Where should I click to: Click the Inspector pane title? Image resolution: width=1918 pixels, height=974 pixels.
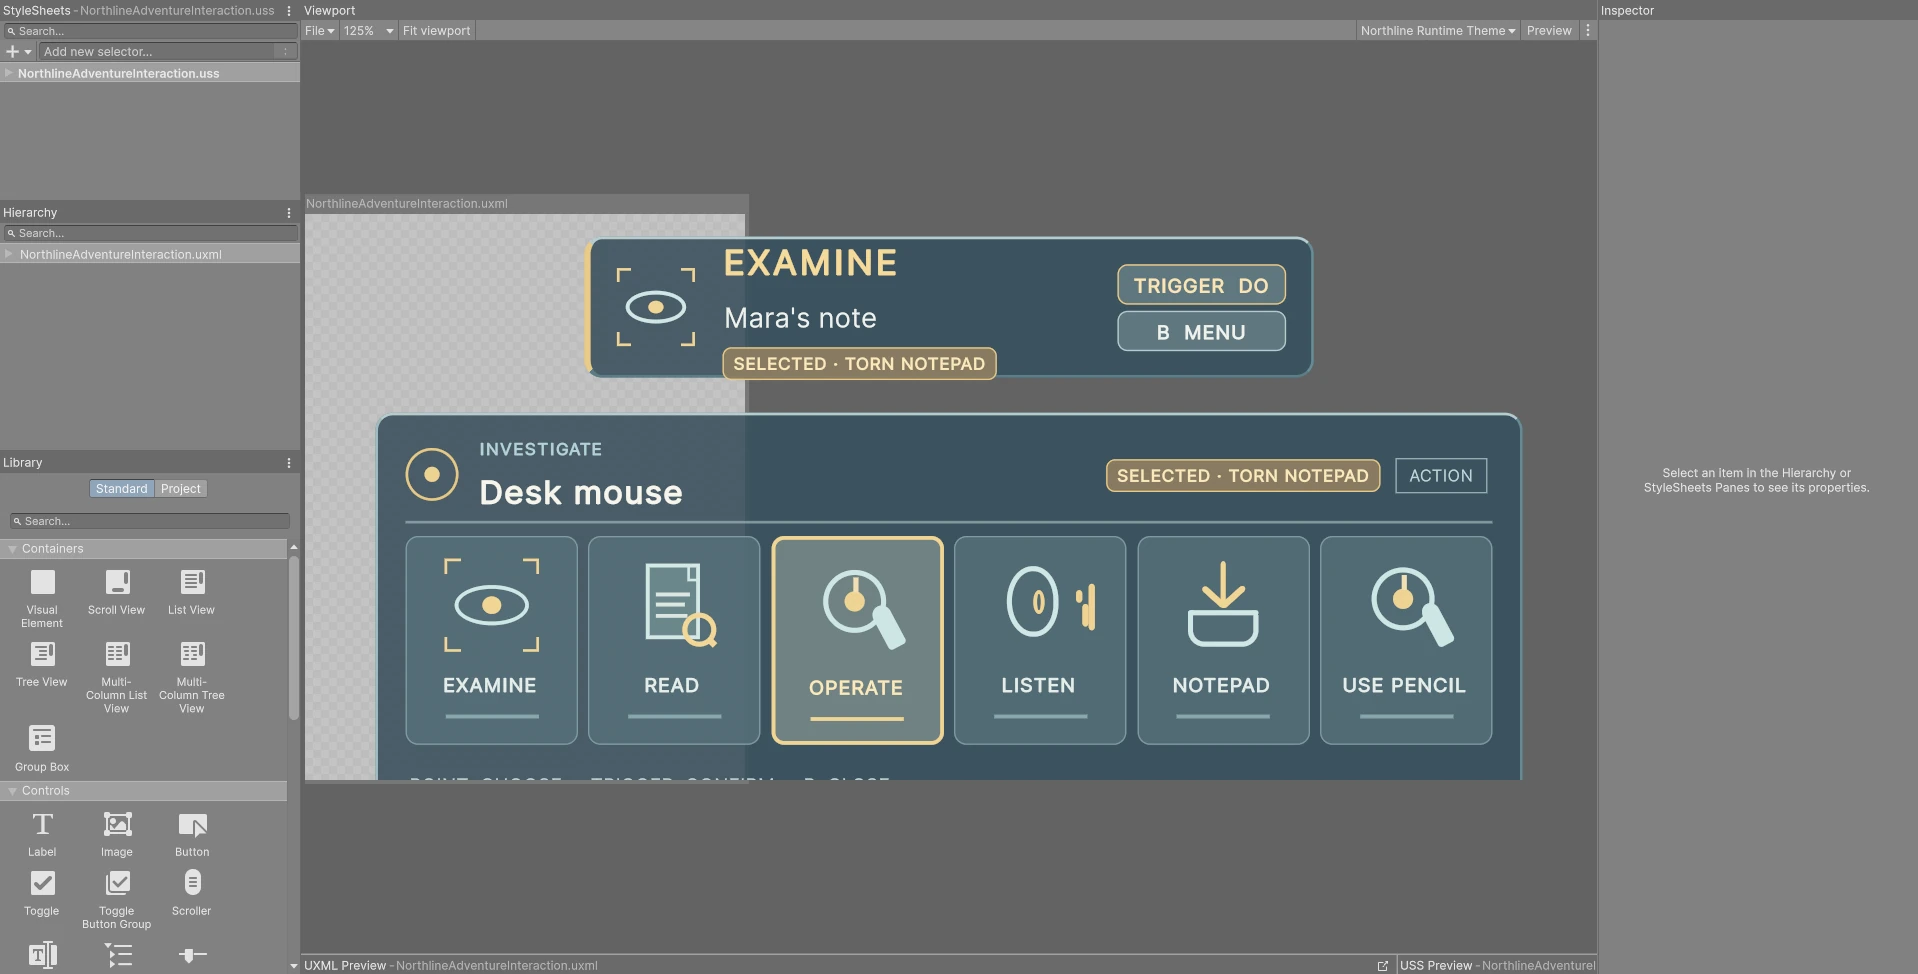click(1627, 11)
